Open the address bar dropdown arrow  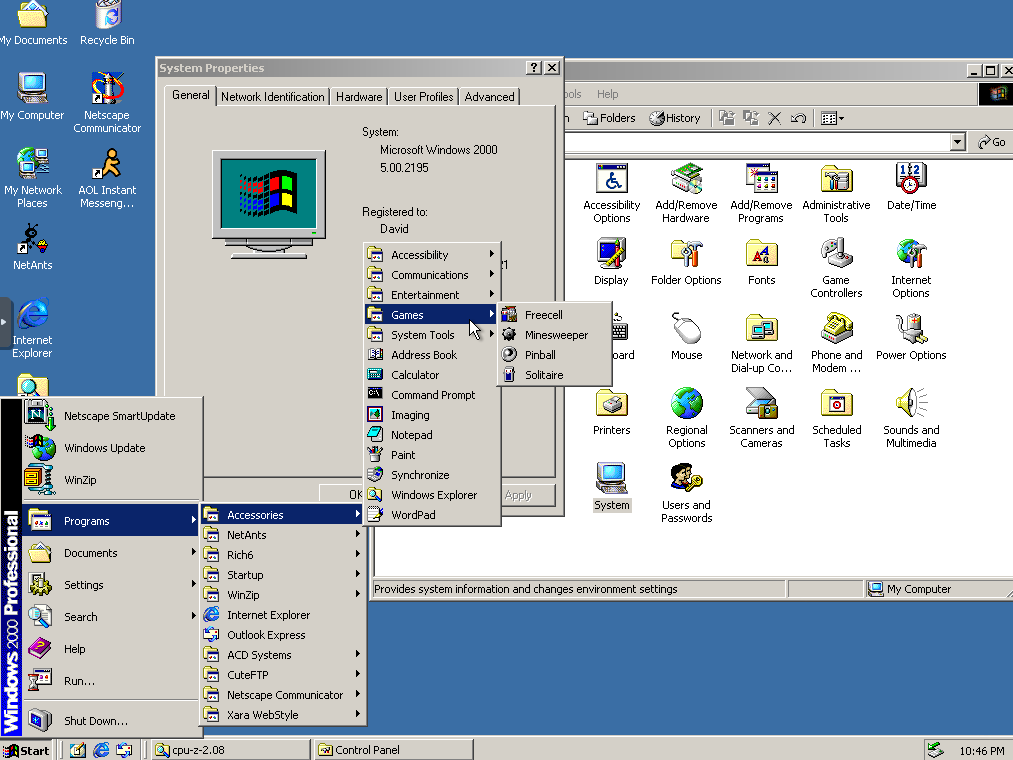pyautogui.click(x=958, y=143)
